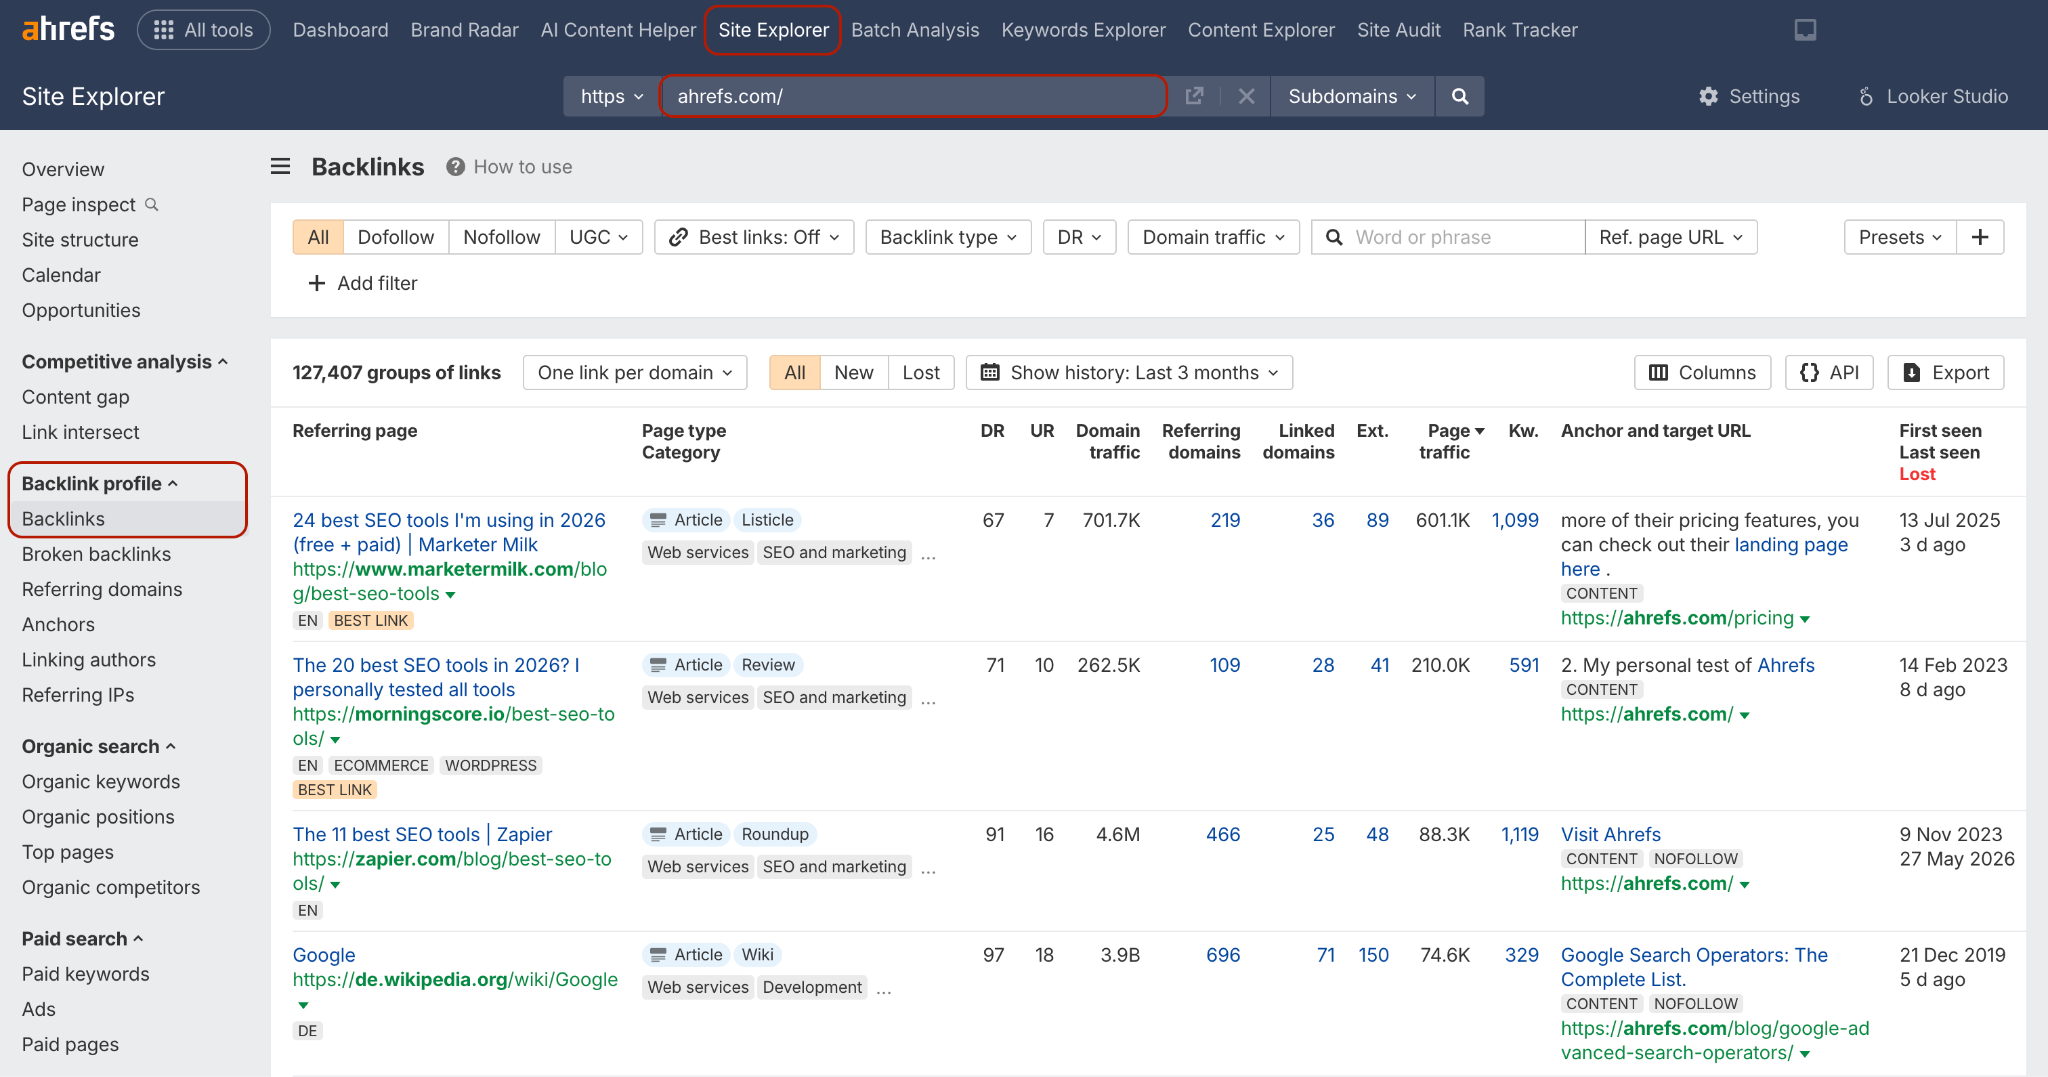Select All in All/New/Lost group
This screenshot has height=1077, width=2048.
point(795,372)
